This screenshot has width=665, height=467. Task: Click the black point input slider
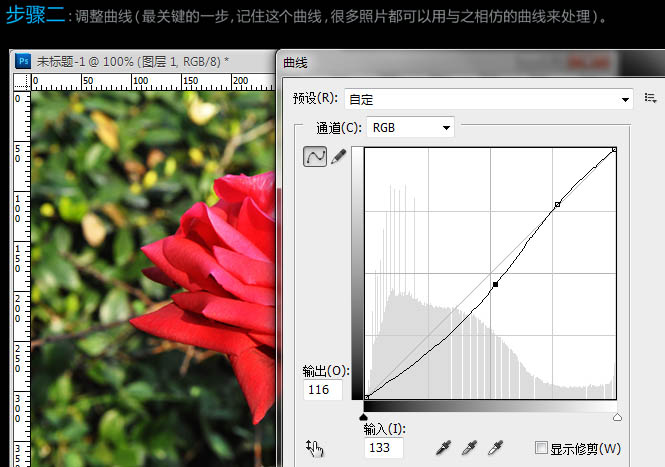coord(364,417)
